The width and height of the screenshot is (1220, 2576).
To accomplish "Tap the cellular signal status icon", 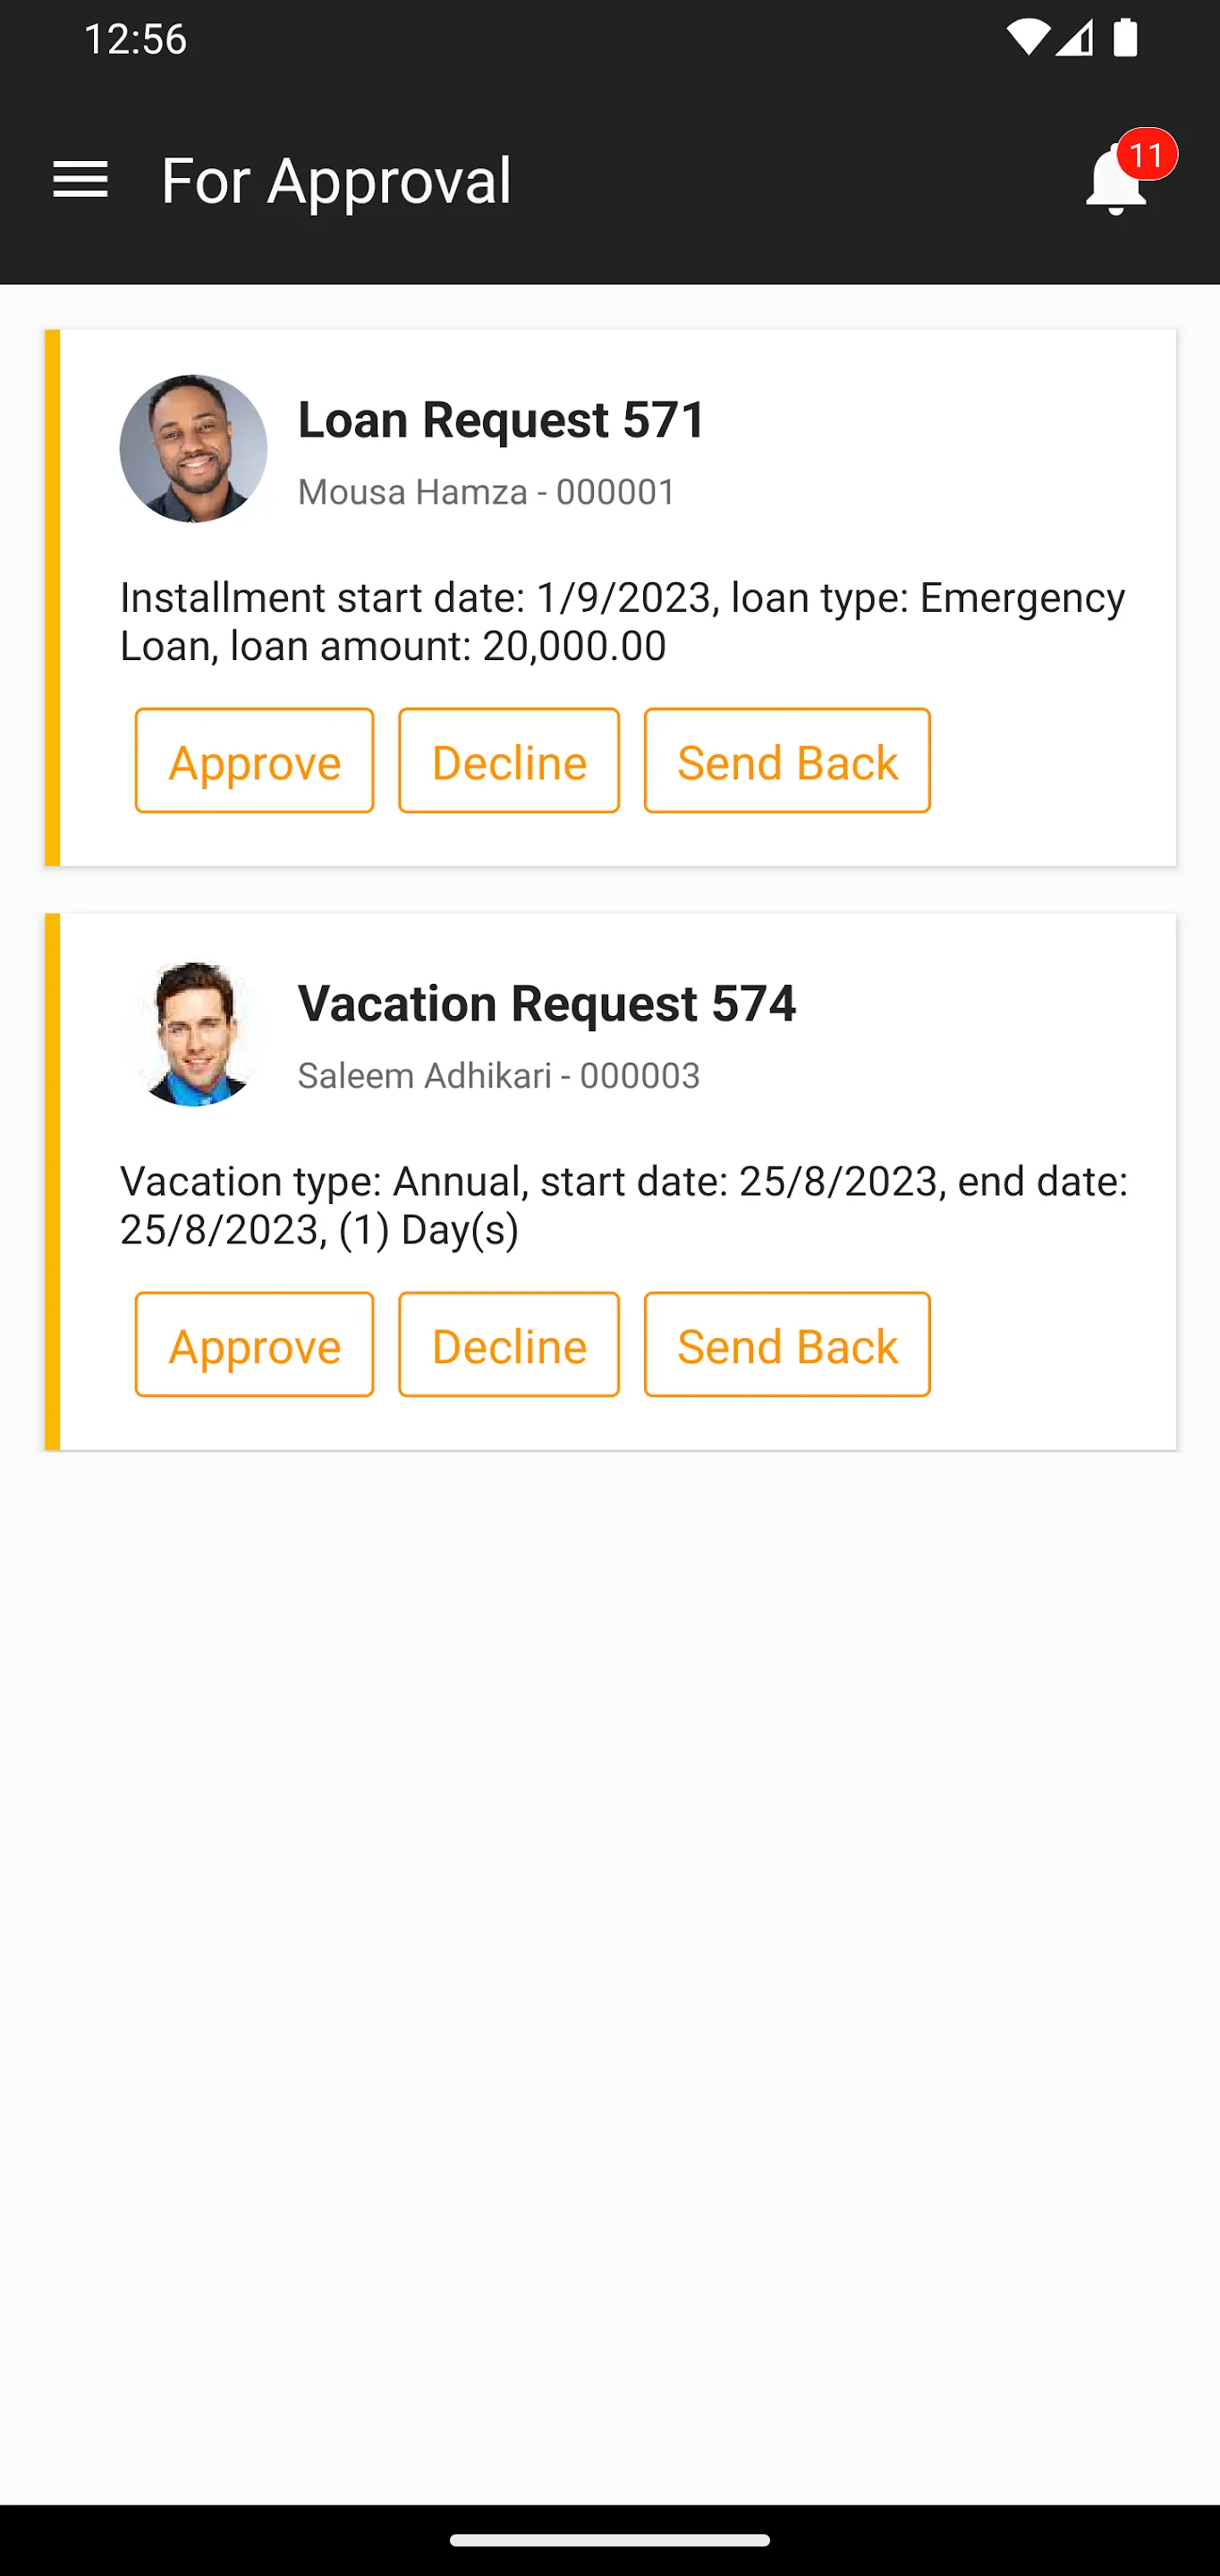I will point(1074,39).
